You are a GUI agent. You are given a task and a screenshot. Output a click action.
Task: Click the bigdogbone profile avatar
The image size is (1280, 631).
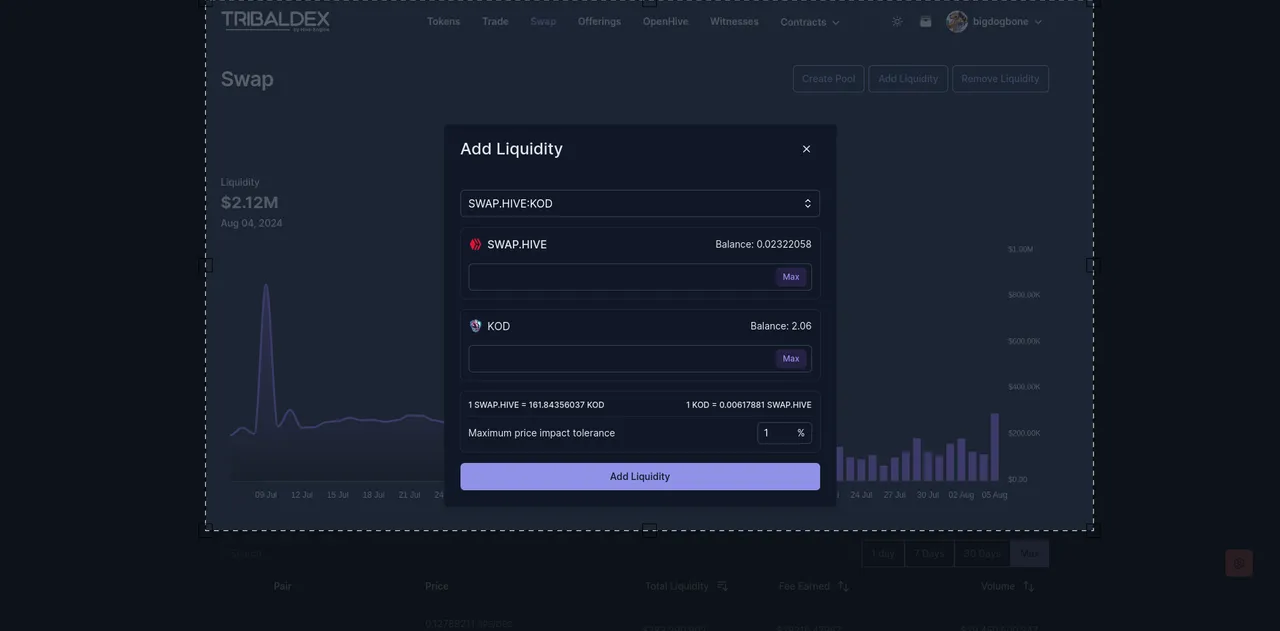(957, 21)
